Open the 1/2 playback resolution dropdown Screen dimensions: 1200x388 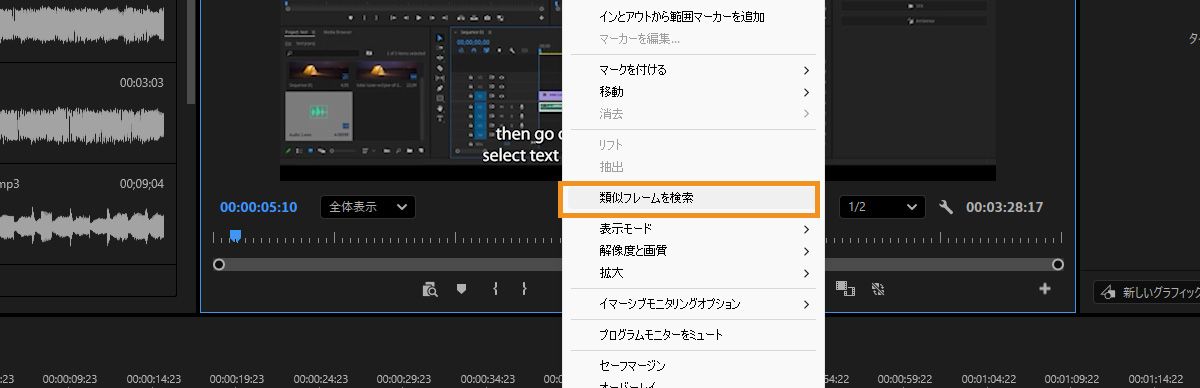(x=882, y=207)
